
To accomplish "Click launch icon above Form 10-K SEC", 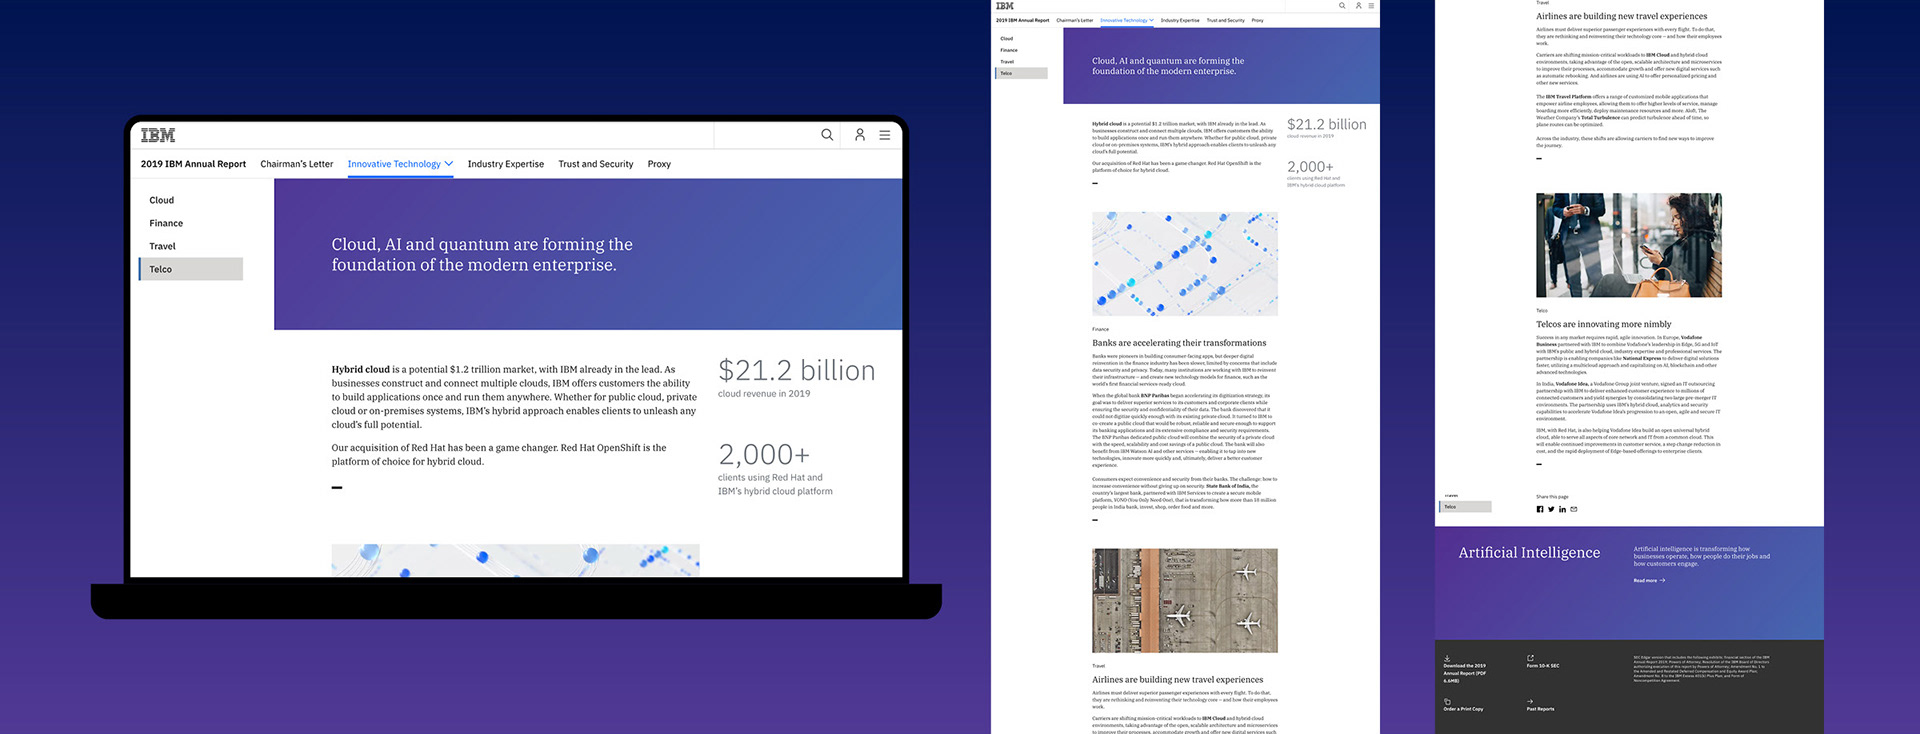I will coord(1531,658).
